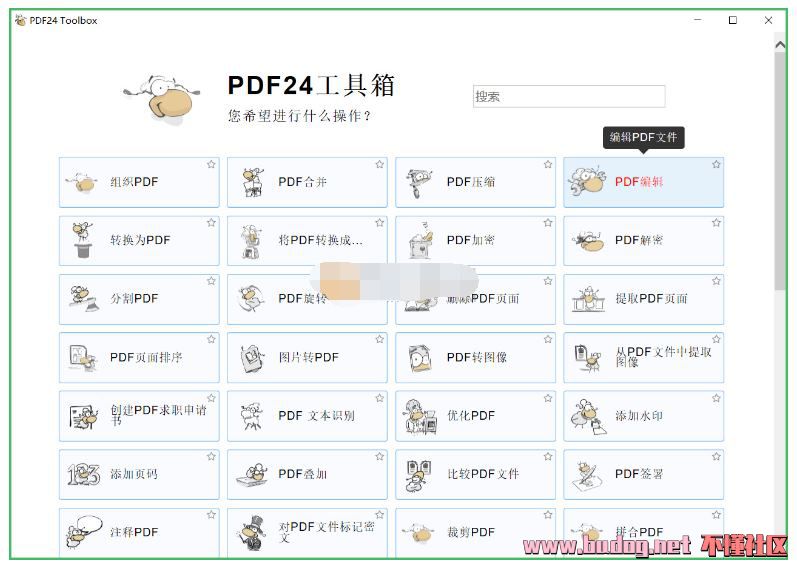Viewport: 797px width, 566px height.
Task: Star the PDF签署 tool
Action: (x=716, y=456)
